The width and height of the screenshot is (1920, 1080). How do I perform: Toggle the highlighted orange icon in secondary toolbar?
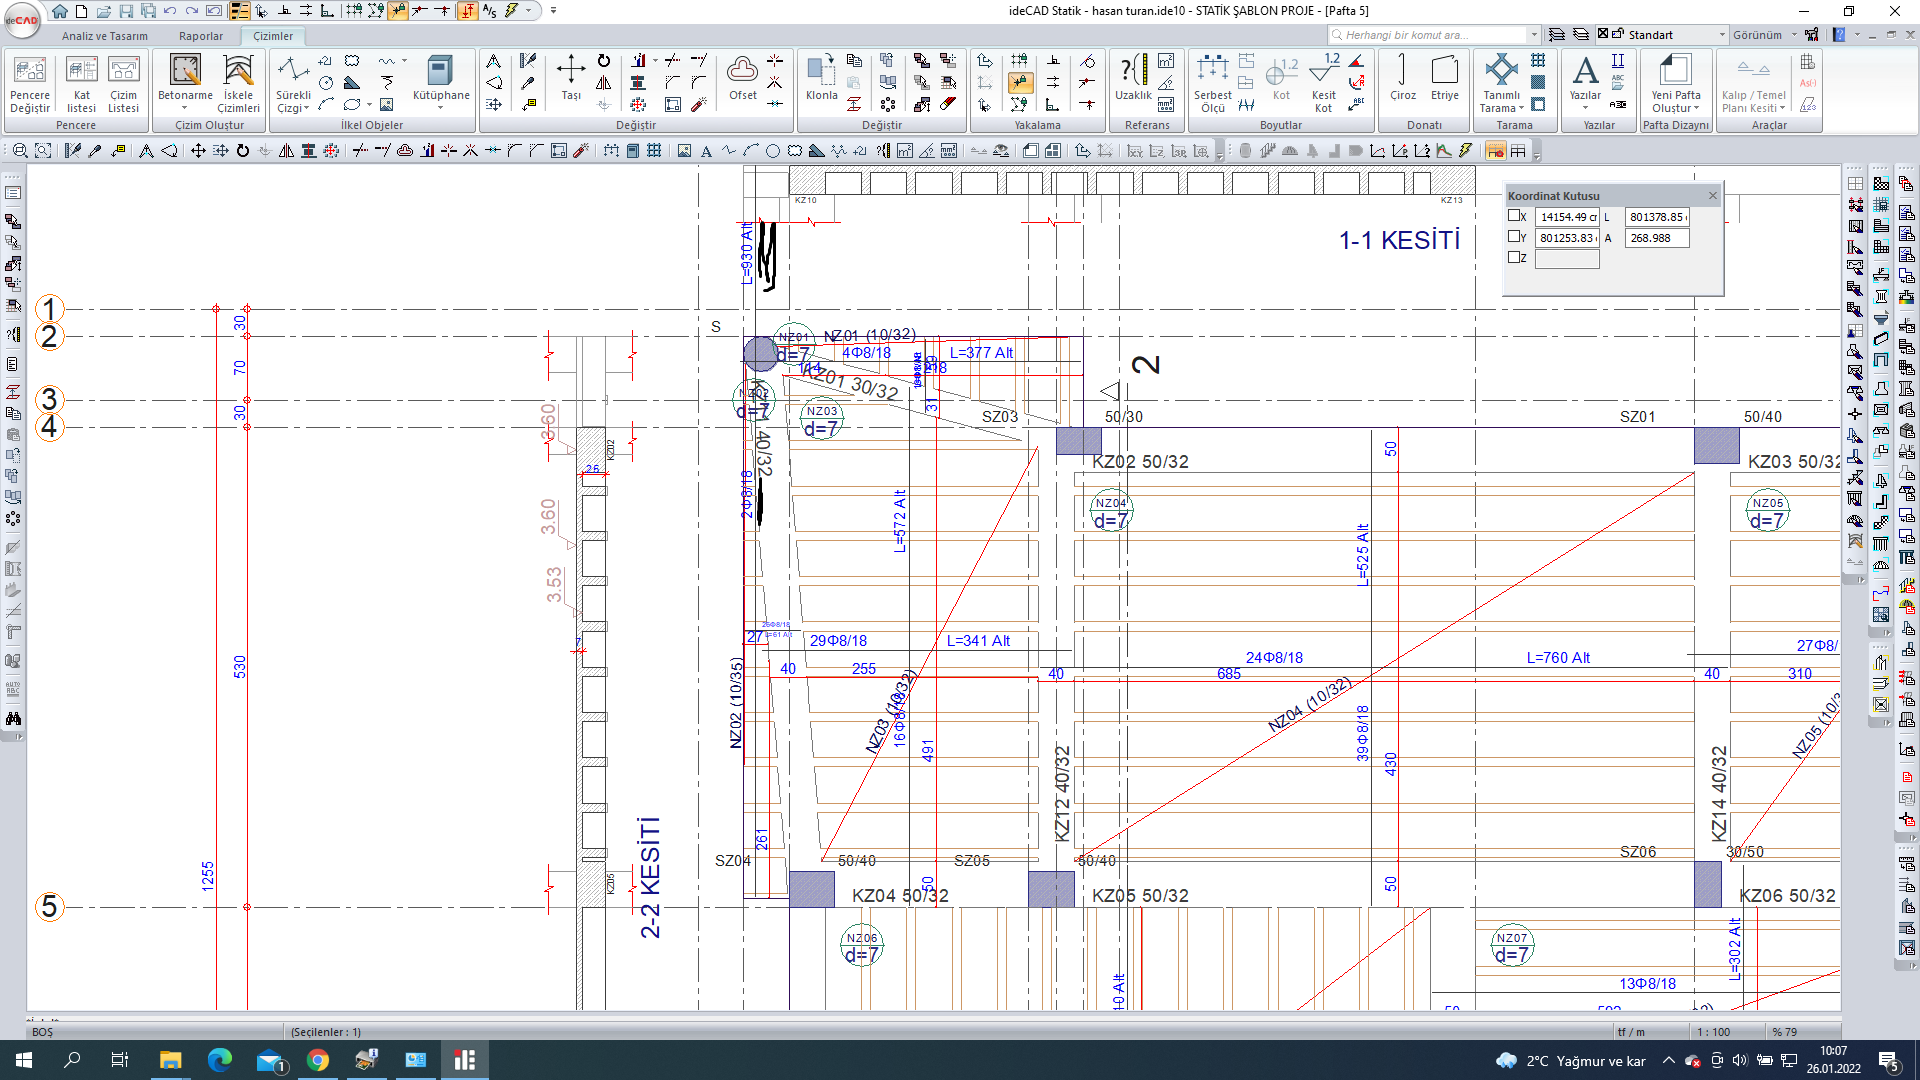click(x=1495, y=151)
